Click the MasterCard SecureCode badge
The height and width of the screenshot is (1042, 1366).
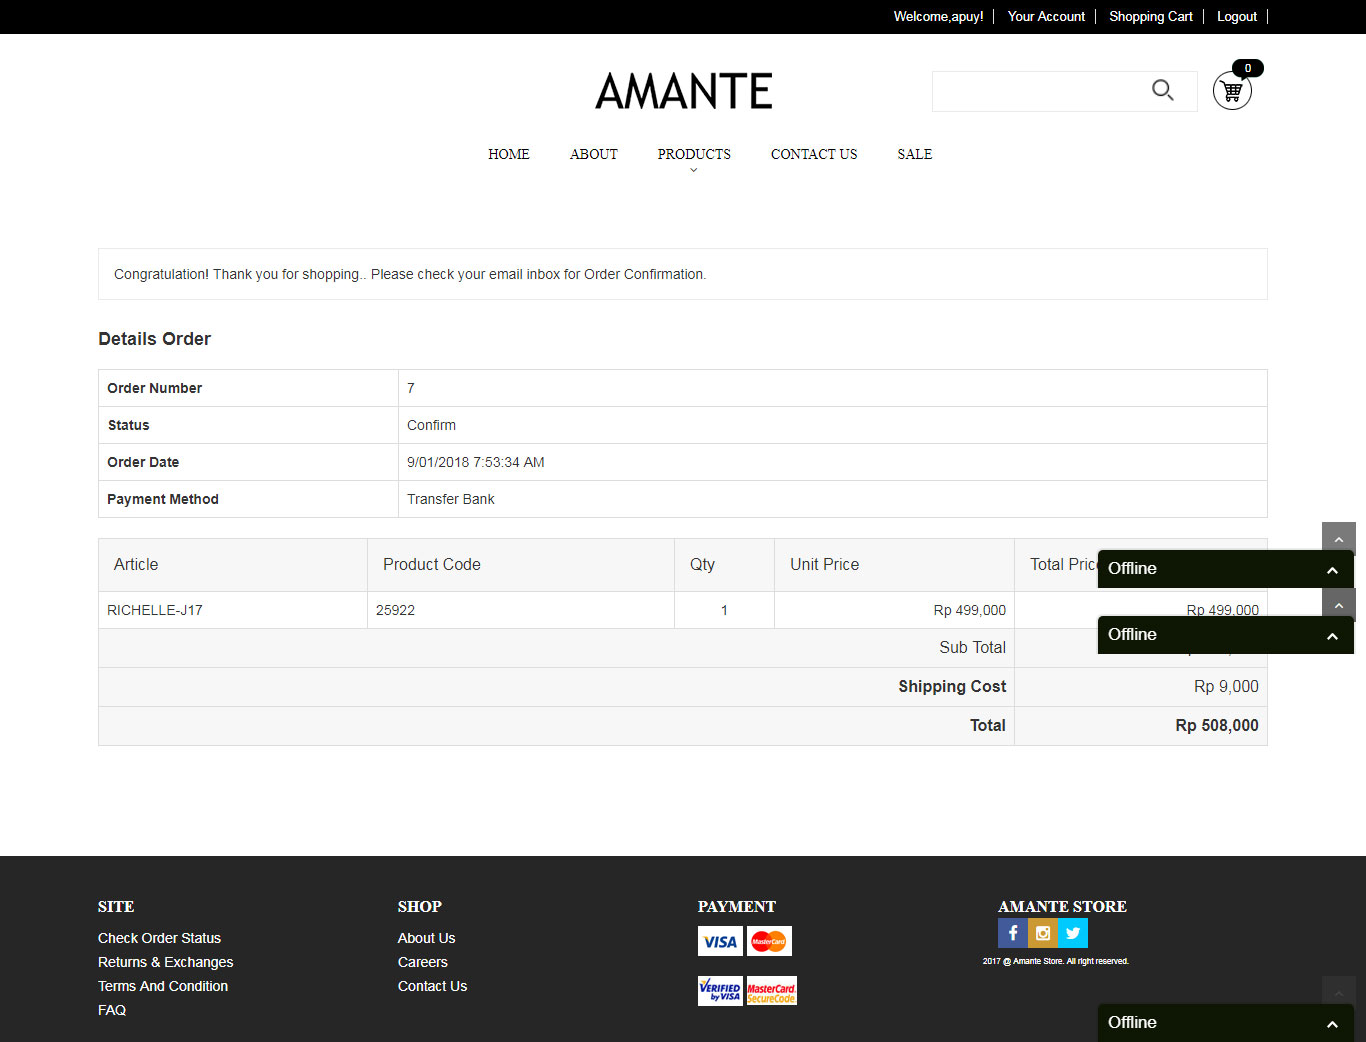click(x=772, y=991)
